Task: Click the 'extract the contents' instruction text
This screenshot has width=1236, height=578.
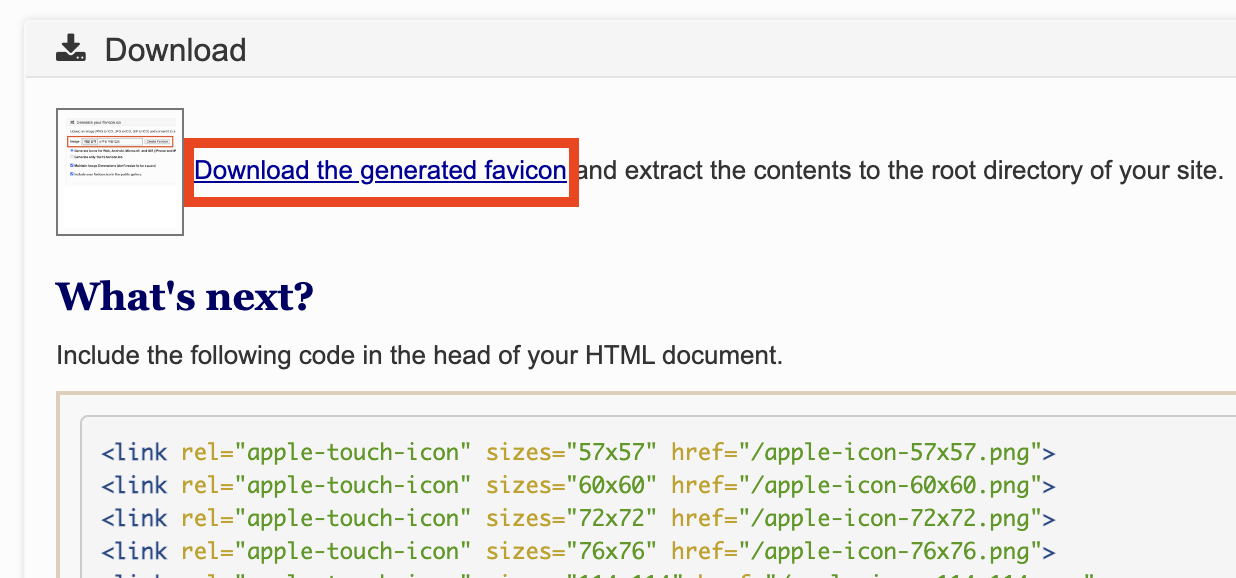Action: pyautogui.click(x=900, y=171)
